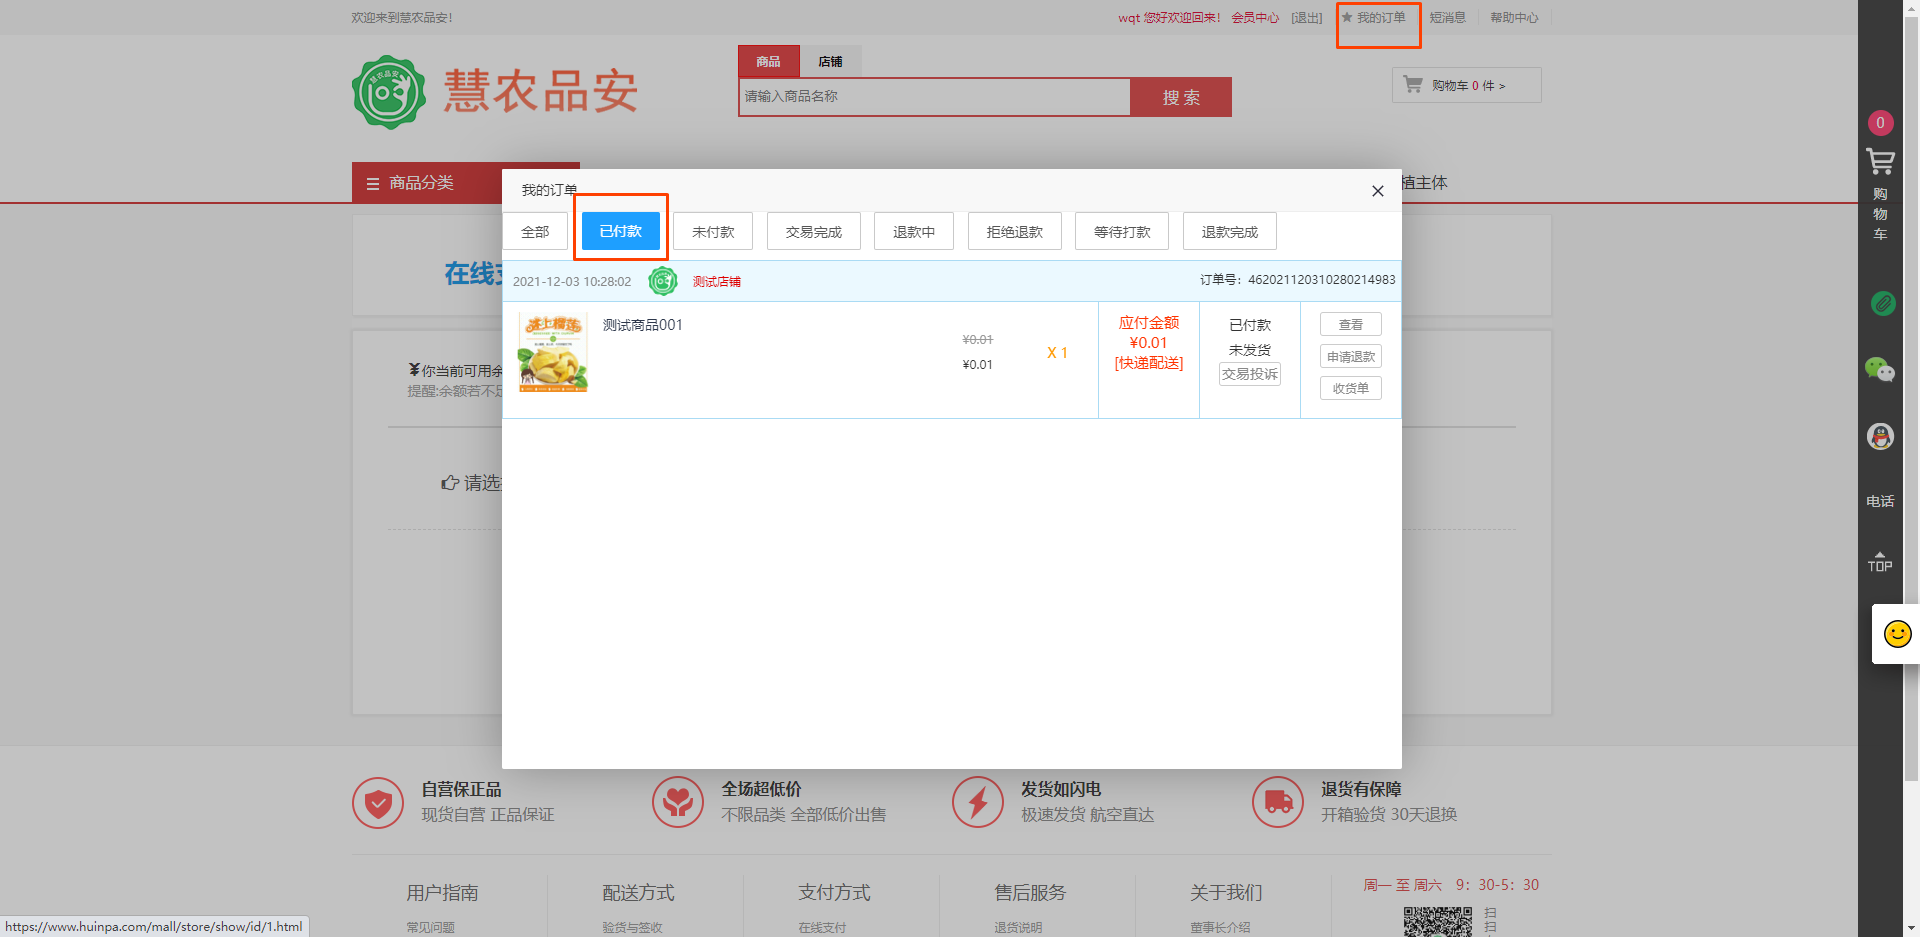Show orders under 退款中 tab

pos(913,232)
